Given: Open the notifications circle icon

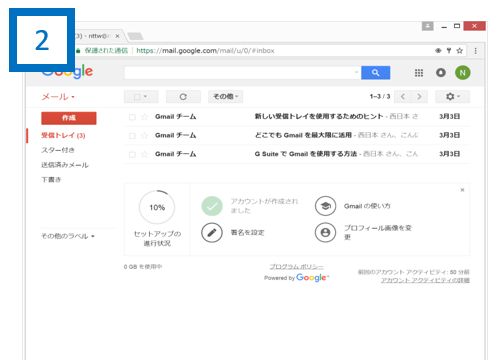Looking at the screenshot, I should [441, 73].
